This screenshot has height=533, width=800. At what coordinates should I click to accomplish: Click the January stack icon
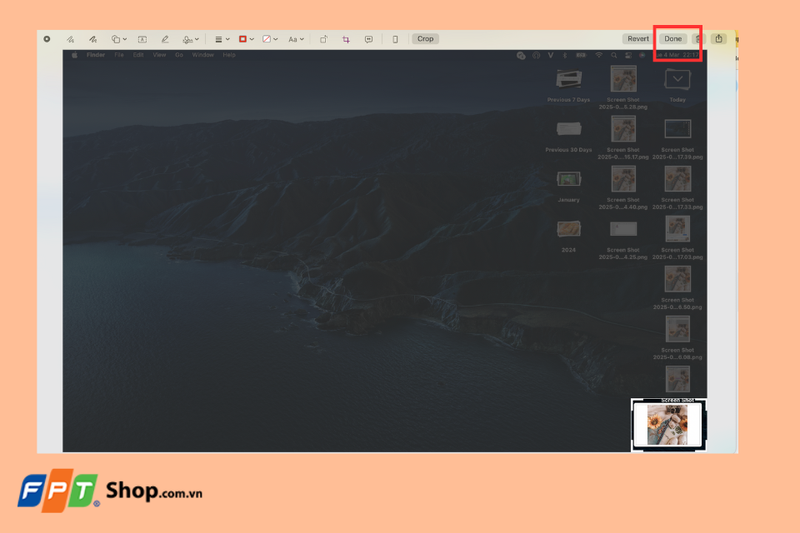point(568,179)
